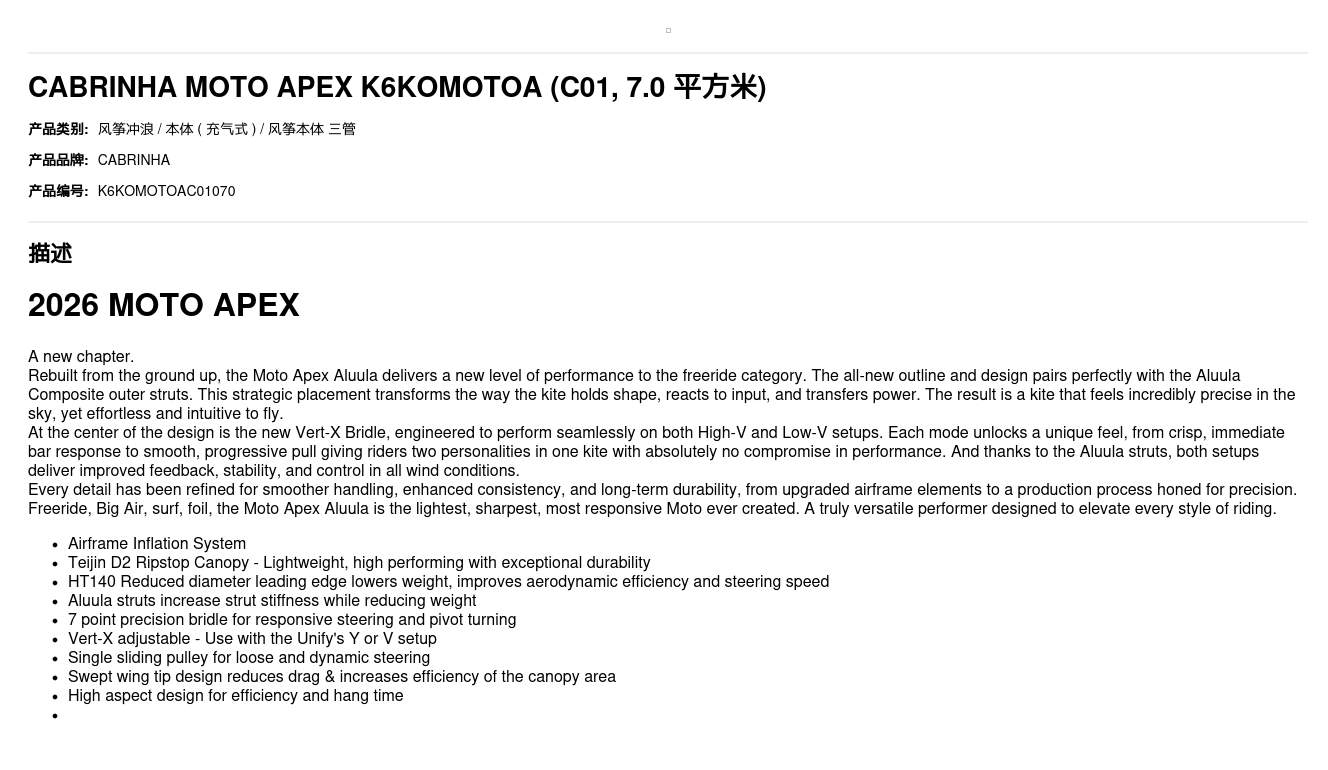Click the CABRINHA brand name value
The image size is (1328, 770).
133,160
